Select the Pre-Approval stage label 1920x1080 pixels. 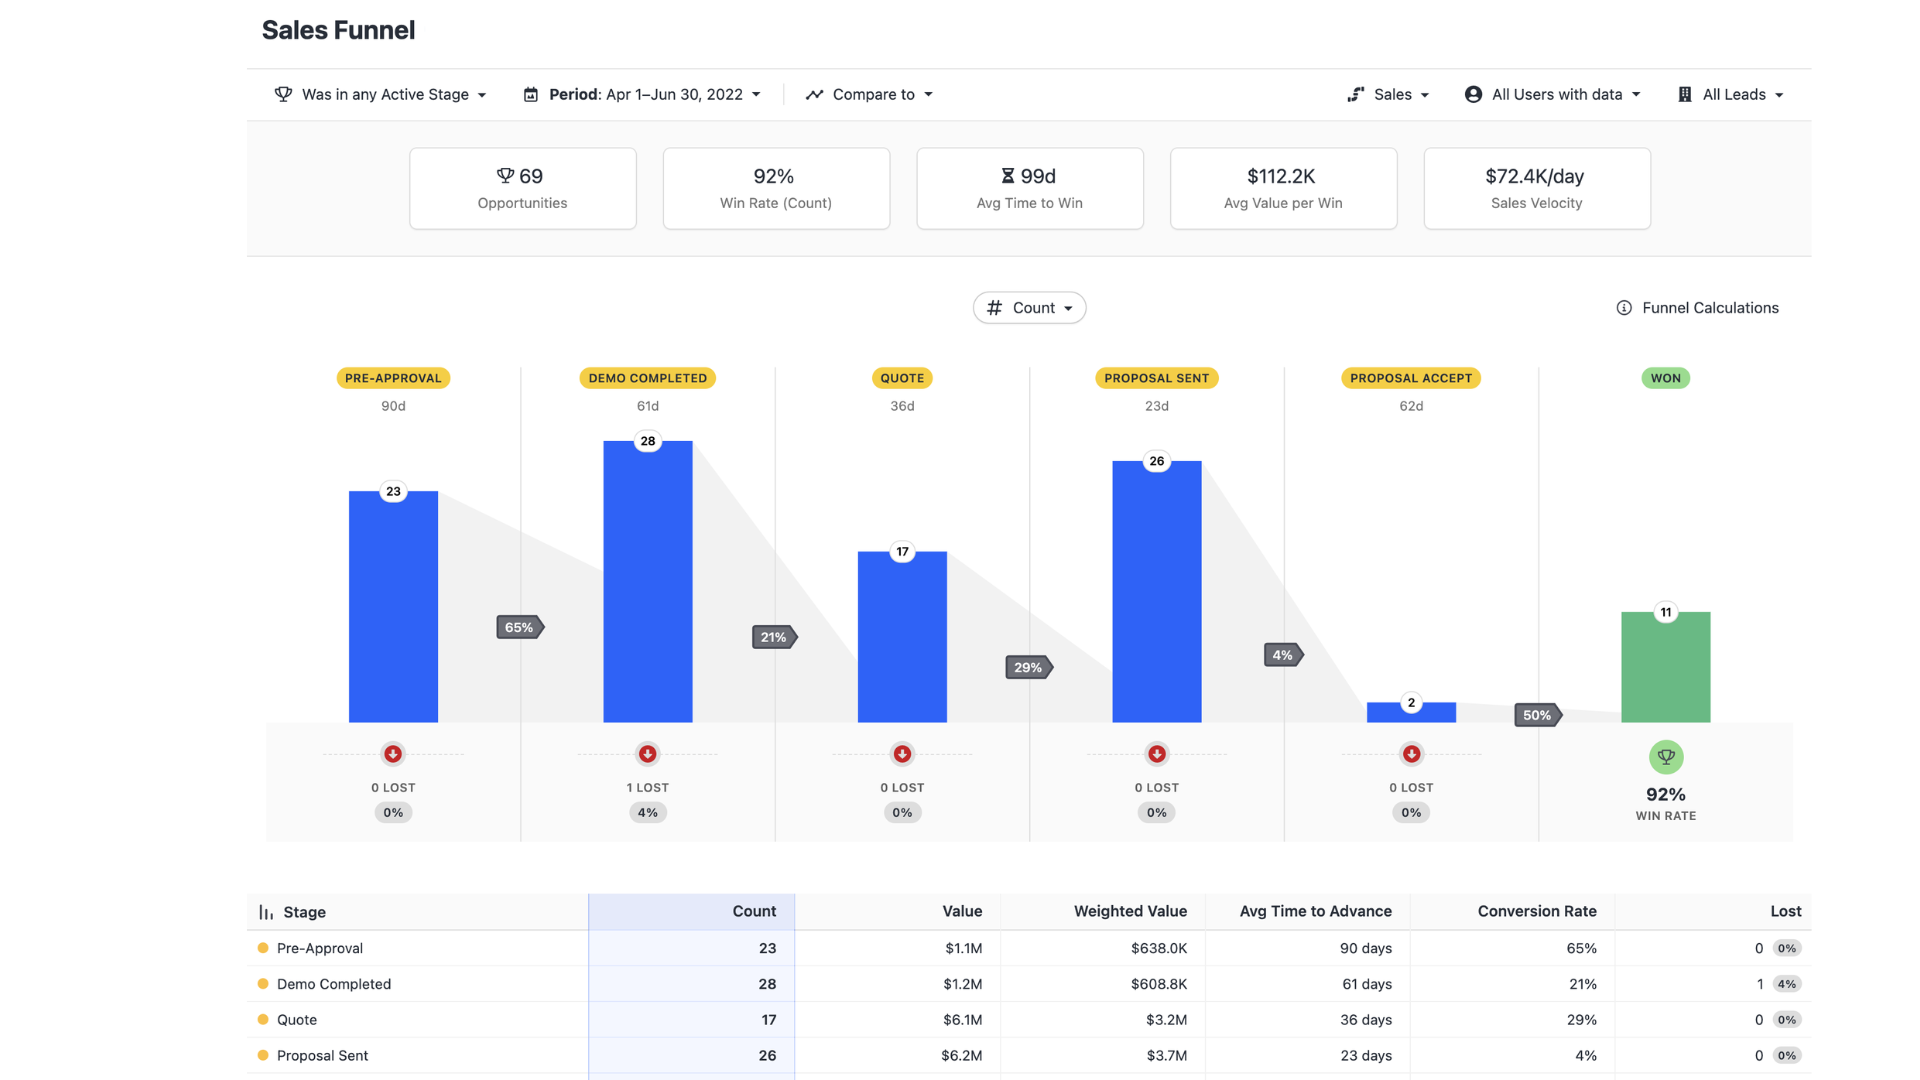click(x=393, y=378)
